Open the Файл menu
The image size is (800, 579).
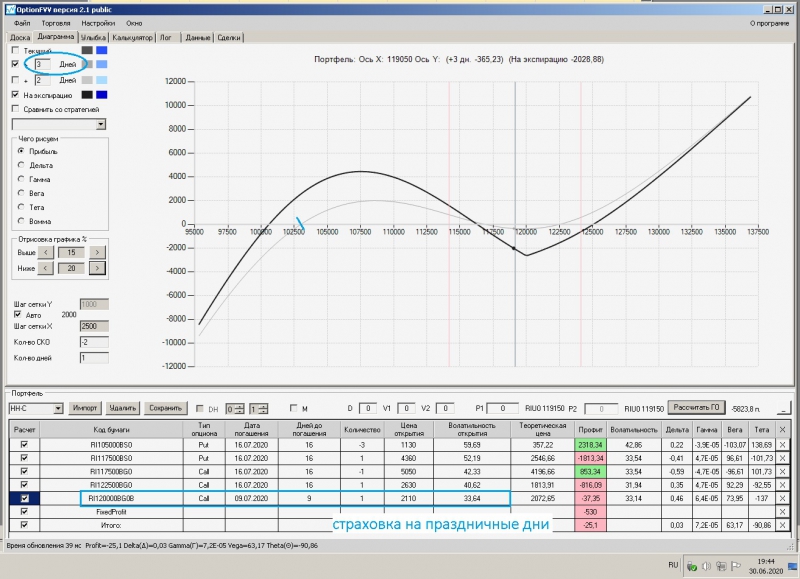click(x=22, y=23)
